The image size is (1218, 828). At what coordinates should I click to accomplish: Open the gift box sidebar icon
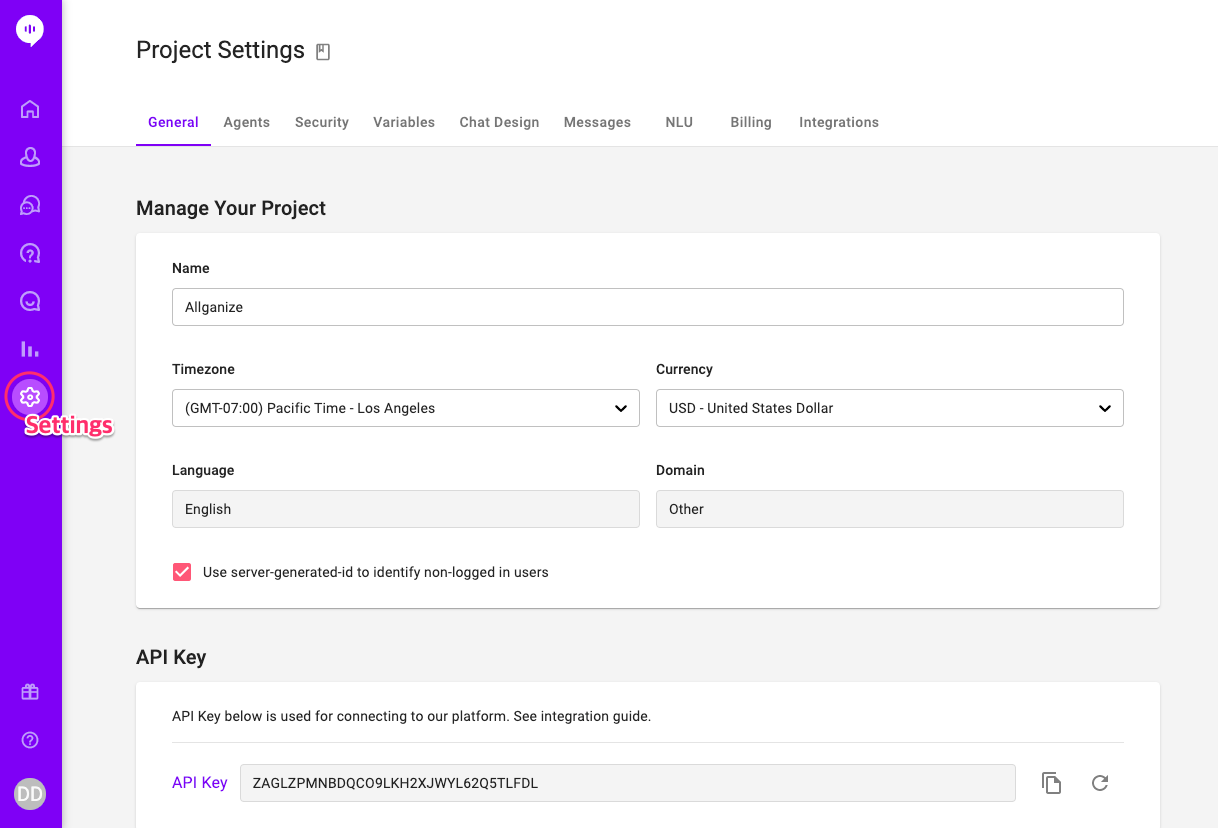click(x=30, y=691)
